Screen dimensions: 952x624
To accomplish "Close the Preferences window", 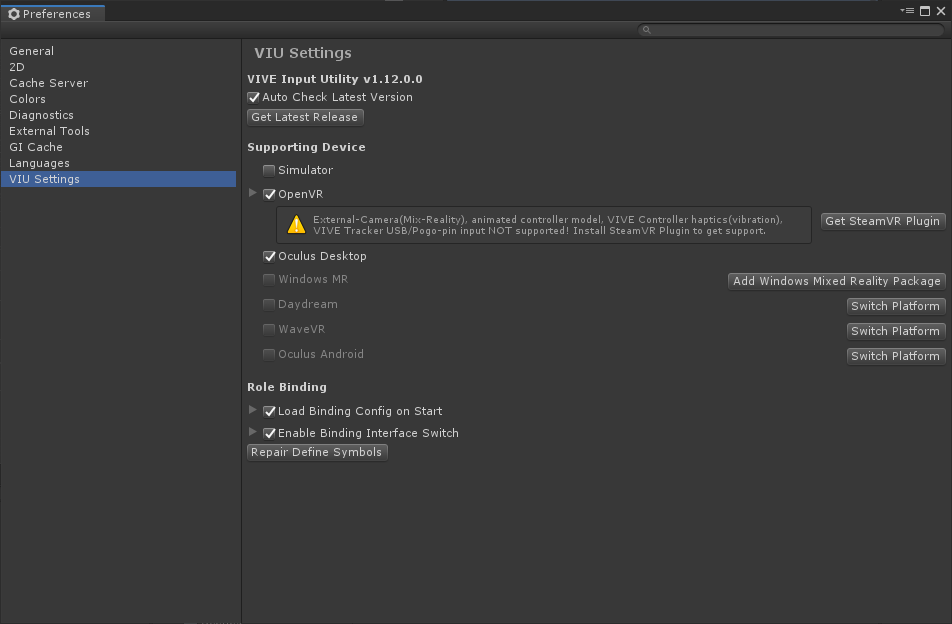I will pos(940,11).
